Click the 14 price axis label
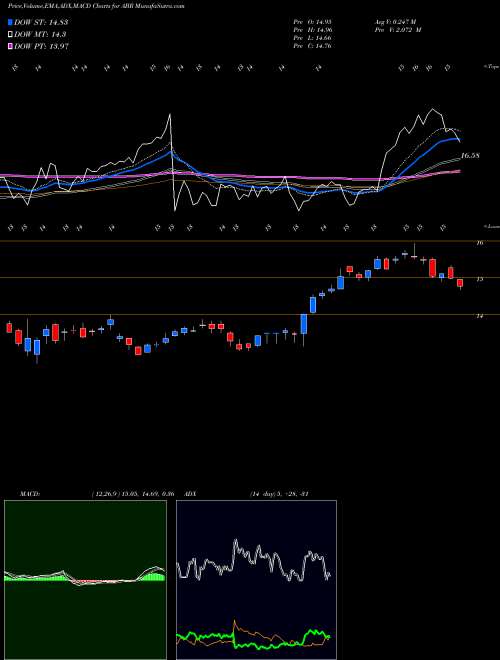This screenshot has width=500, height=660. tap(479, 316)
